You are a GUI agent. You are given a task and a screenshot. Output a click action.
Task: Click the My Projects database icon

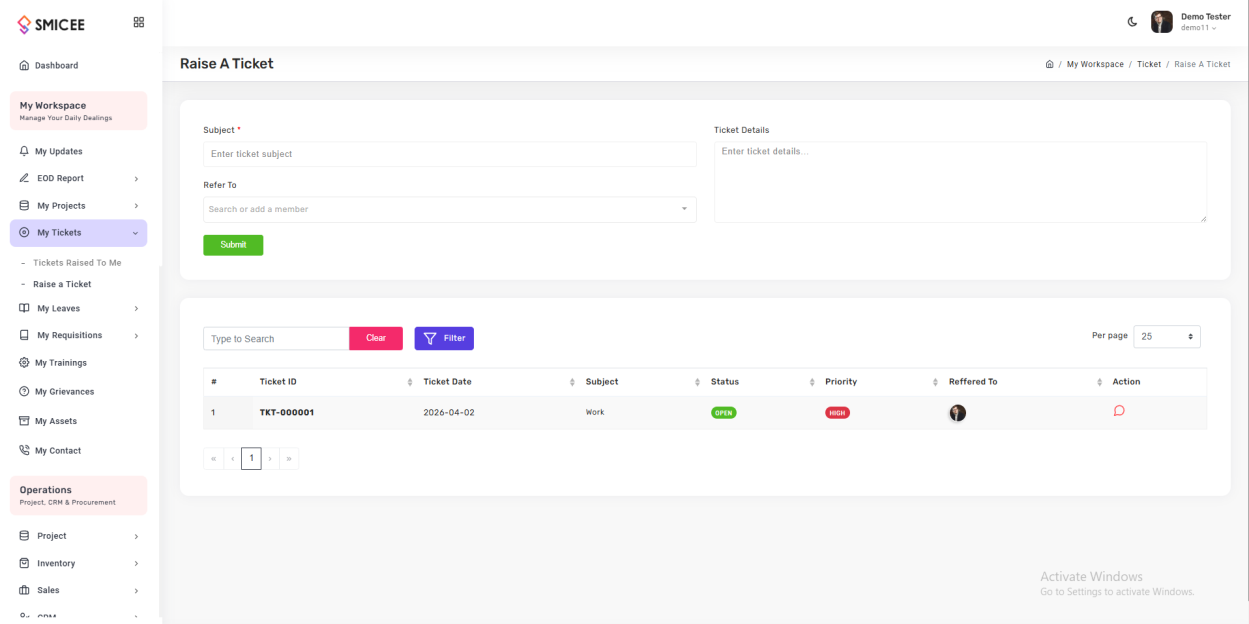(24, 206)
